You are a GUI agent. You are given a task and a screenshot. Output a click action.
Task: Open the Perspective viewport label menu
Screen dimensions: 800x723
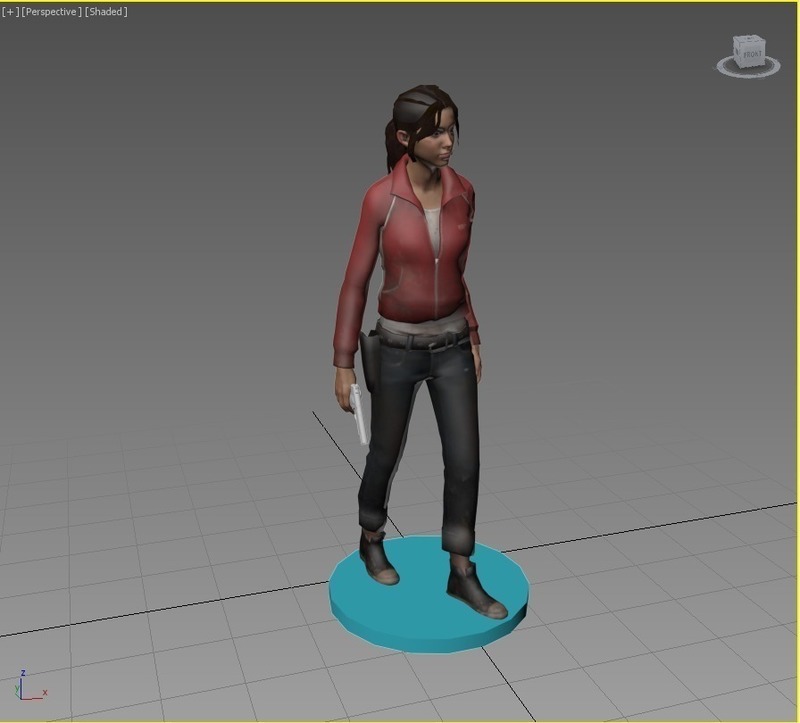[52, 12]
